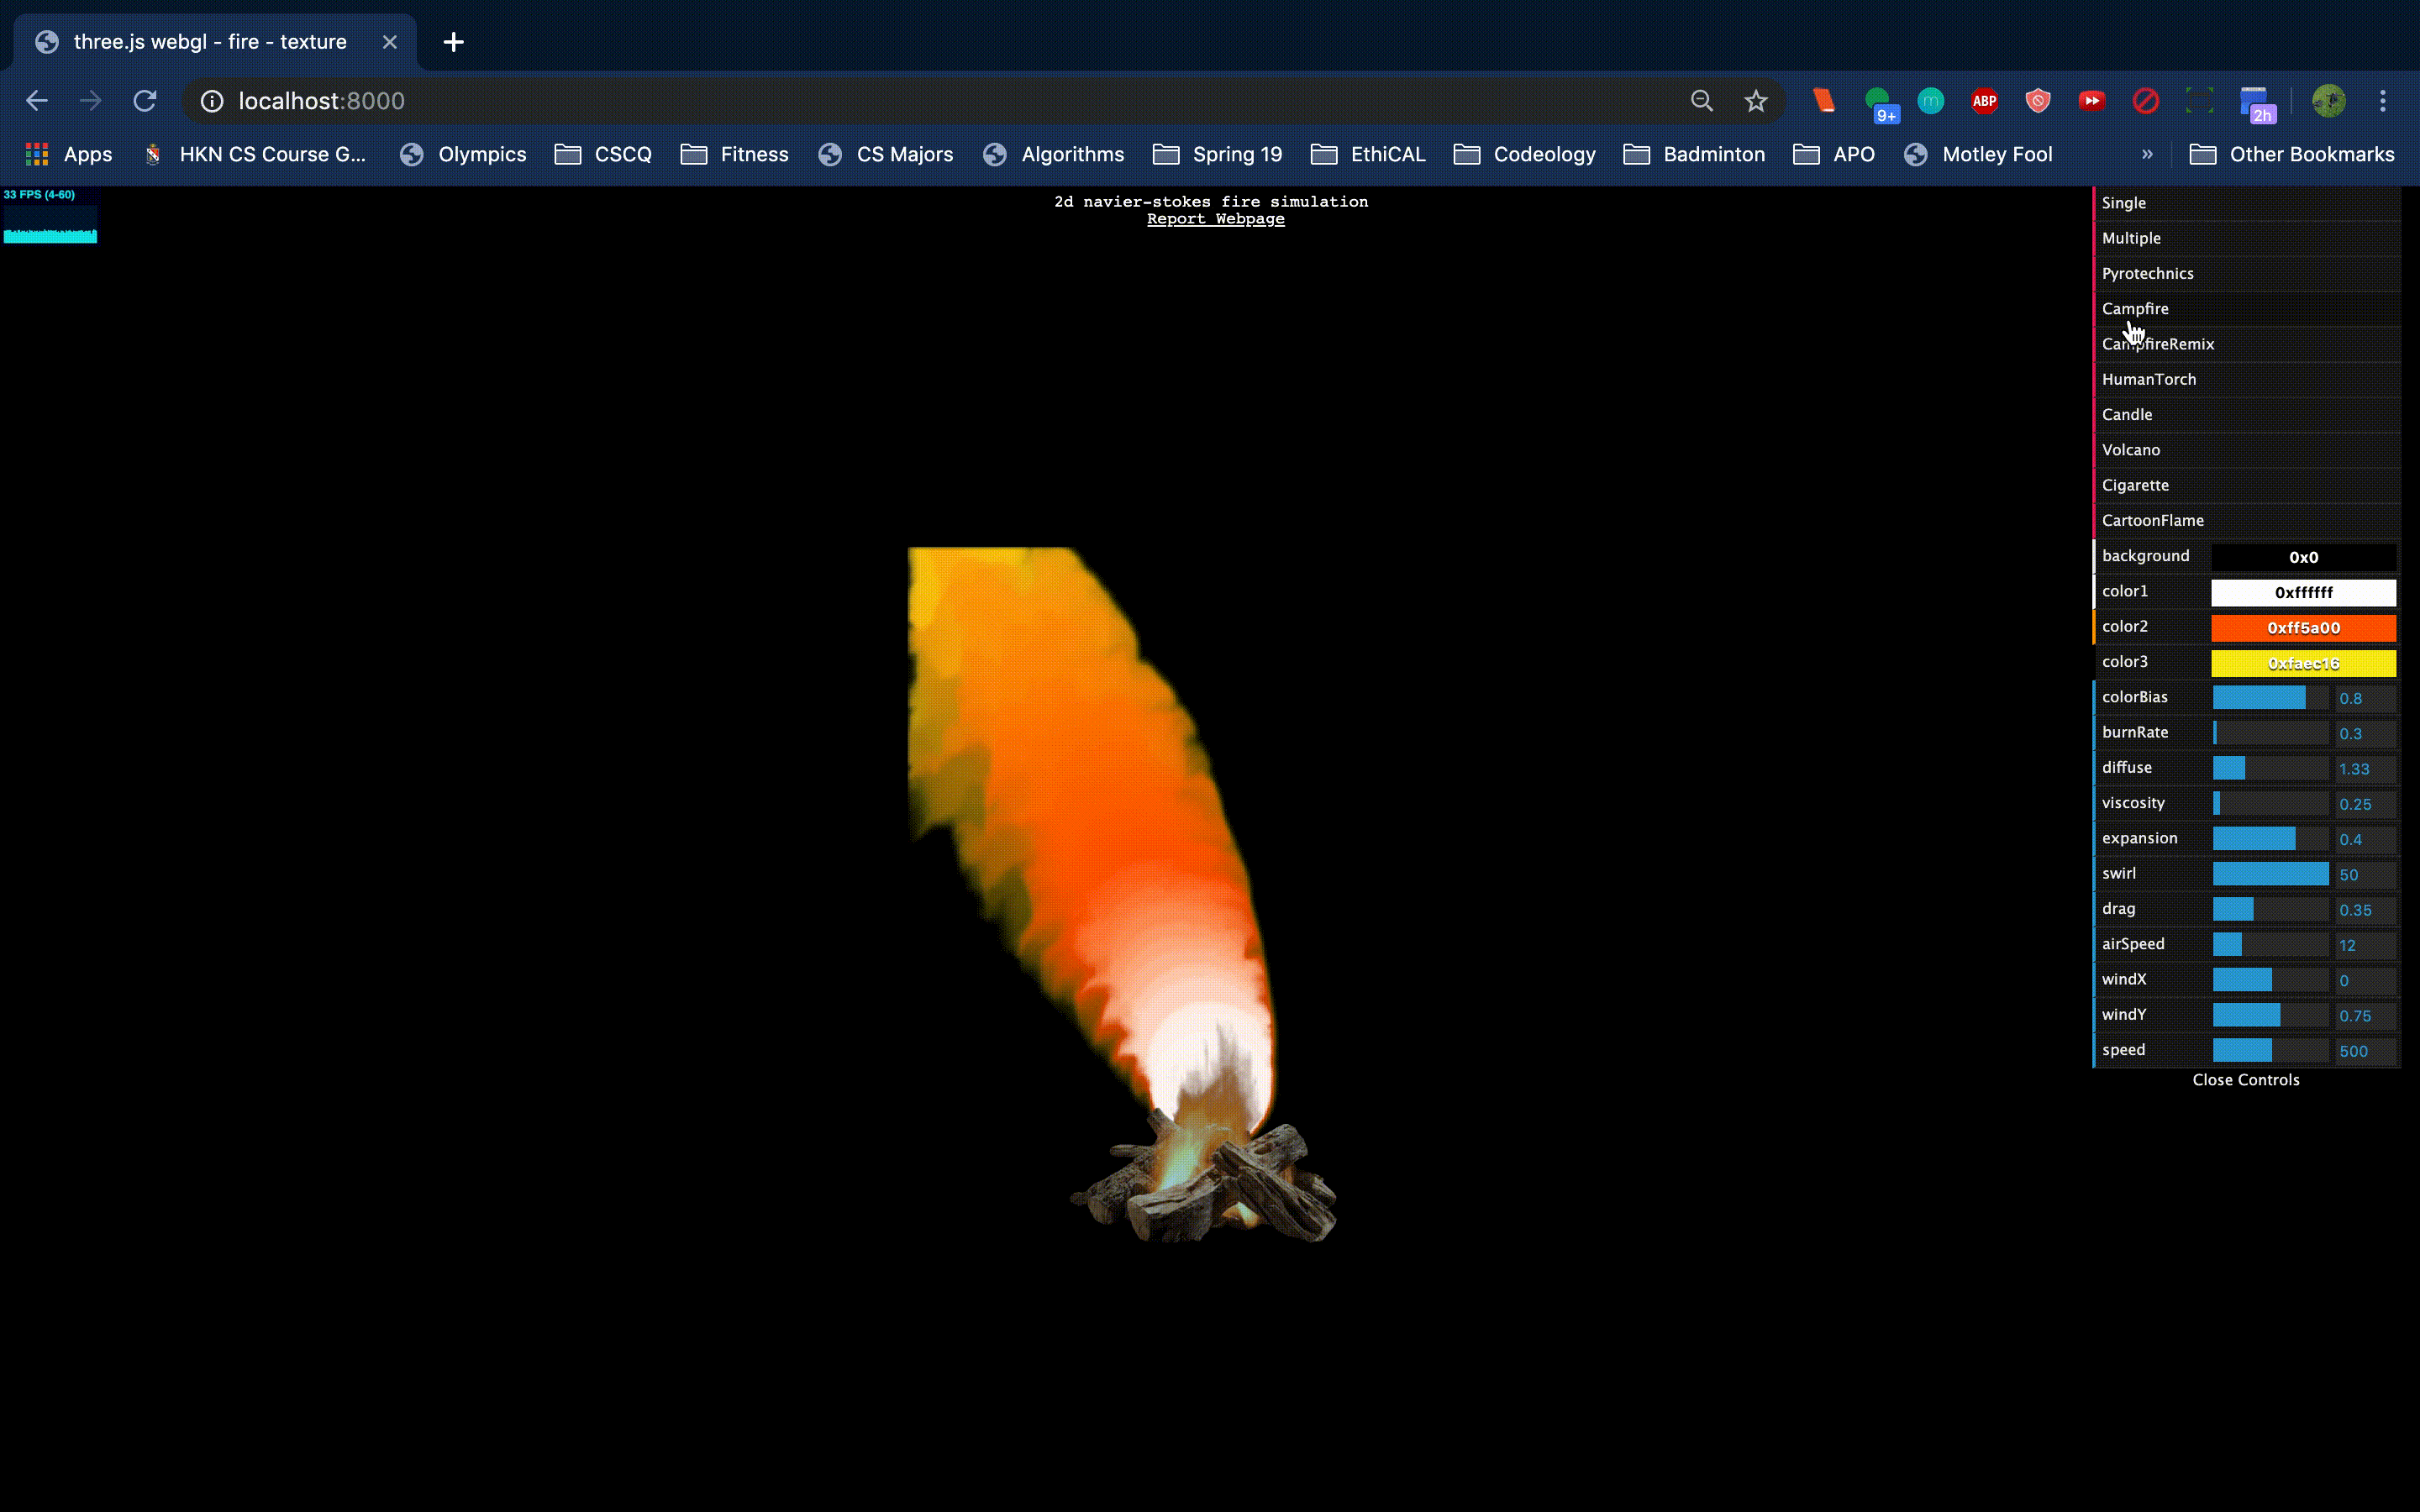Viewport: 2420px width, 1512px height.
Task: Select the Campfire preset
Action: [x=2135, y=309]
